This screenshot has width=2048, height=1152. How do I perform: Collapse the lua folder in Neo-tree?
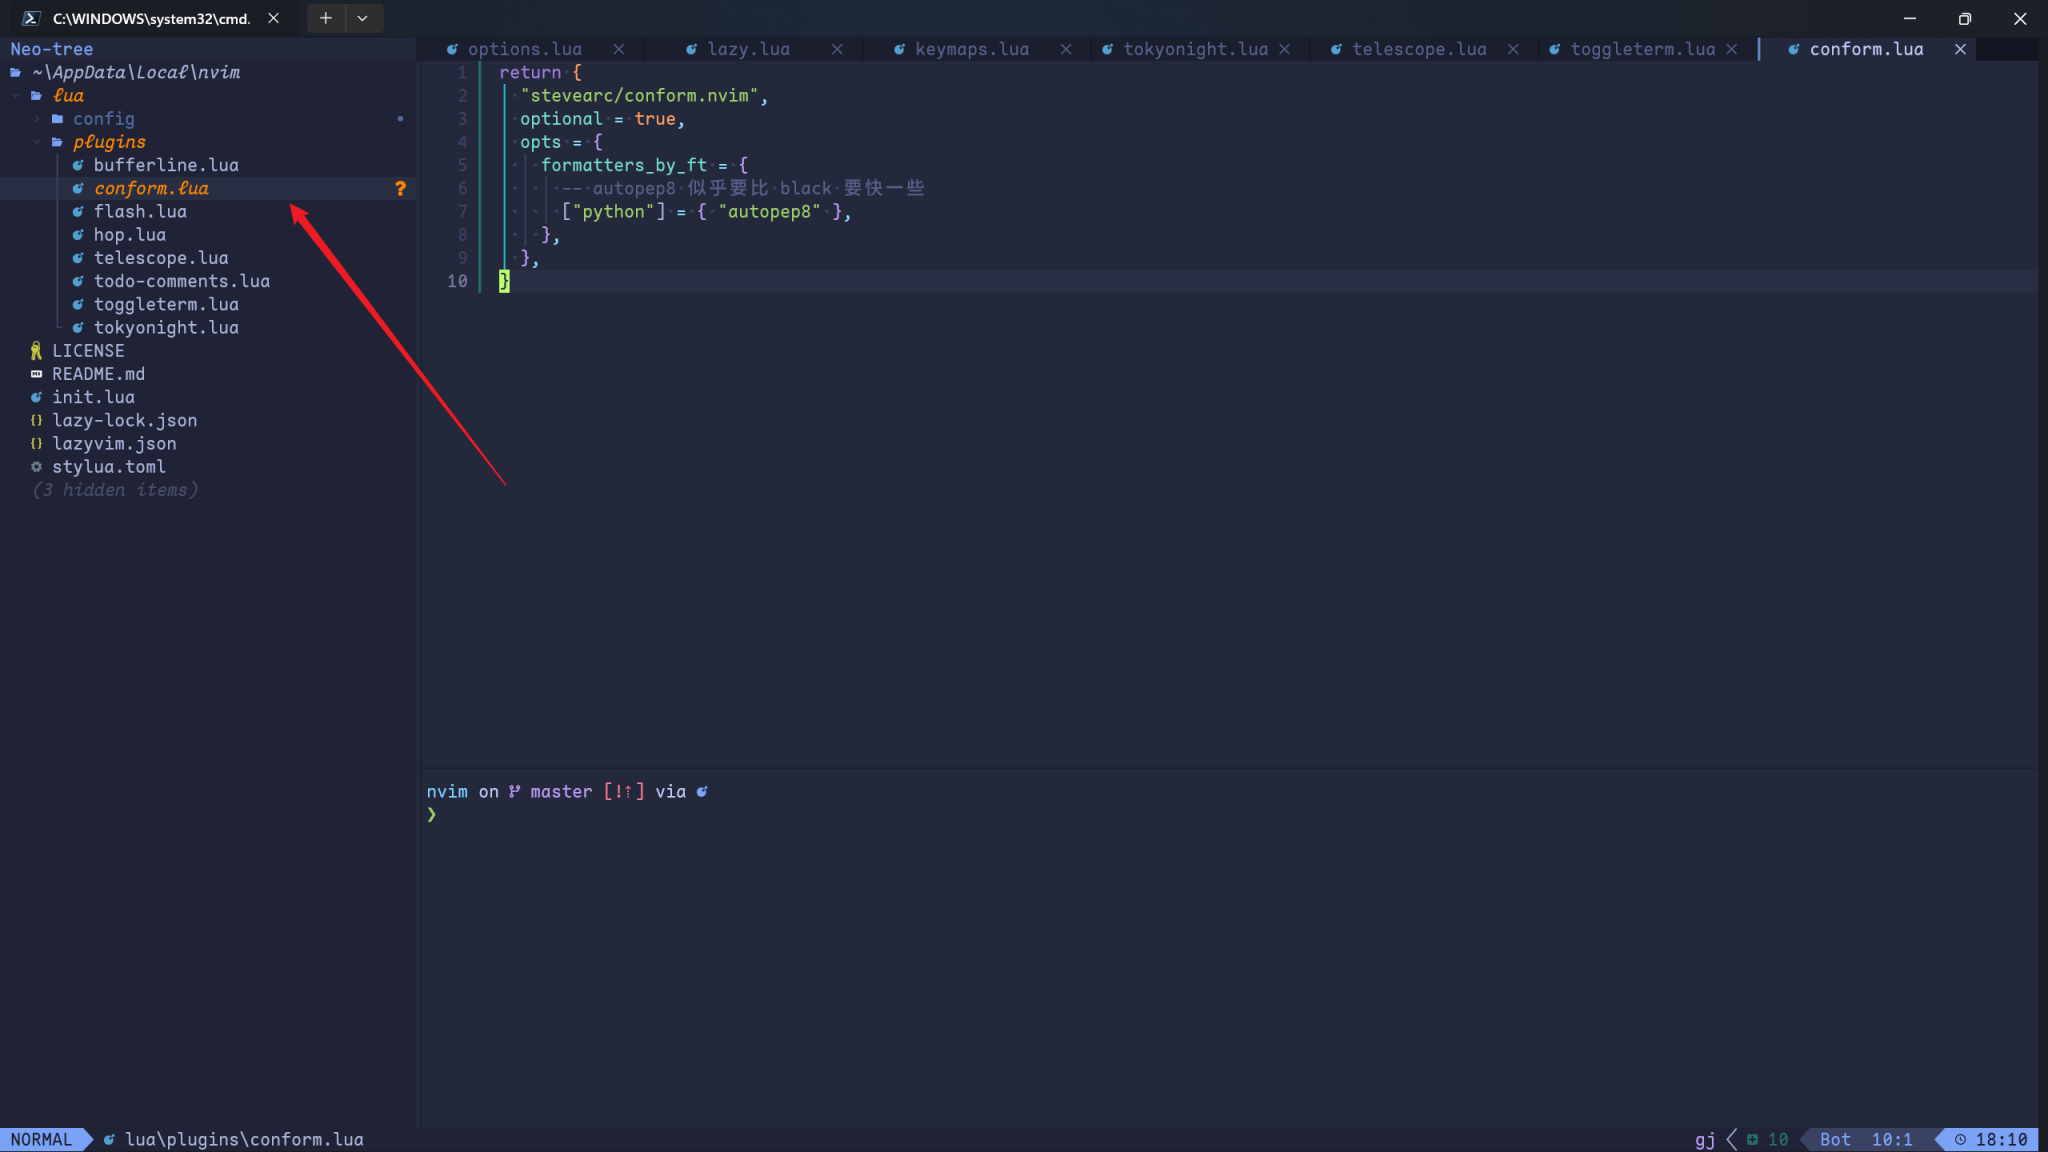click(x=68, y=95)
